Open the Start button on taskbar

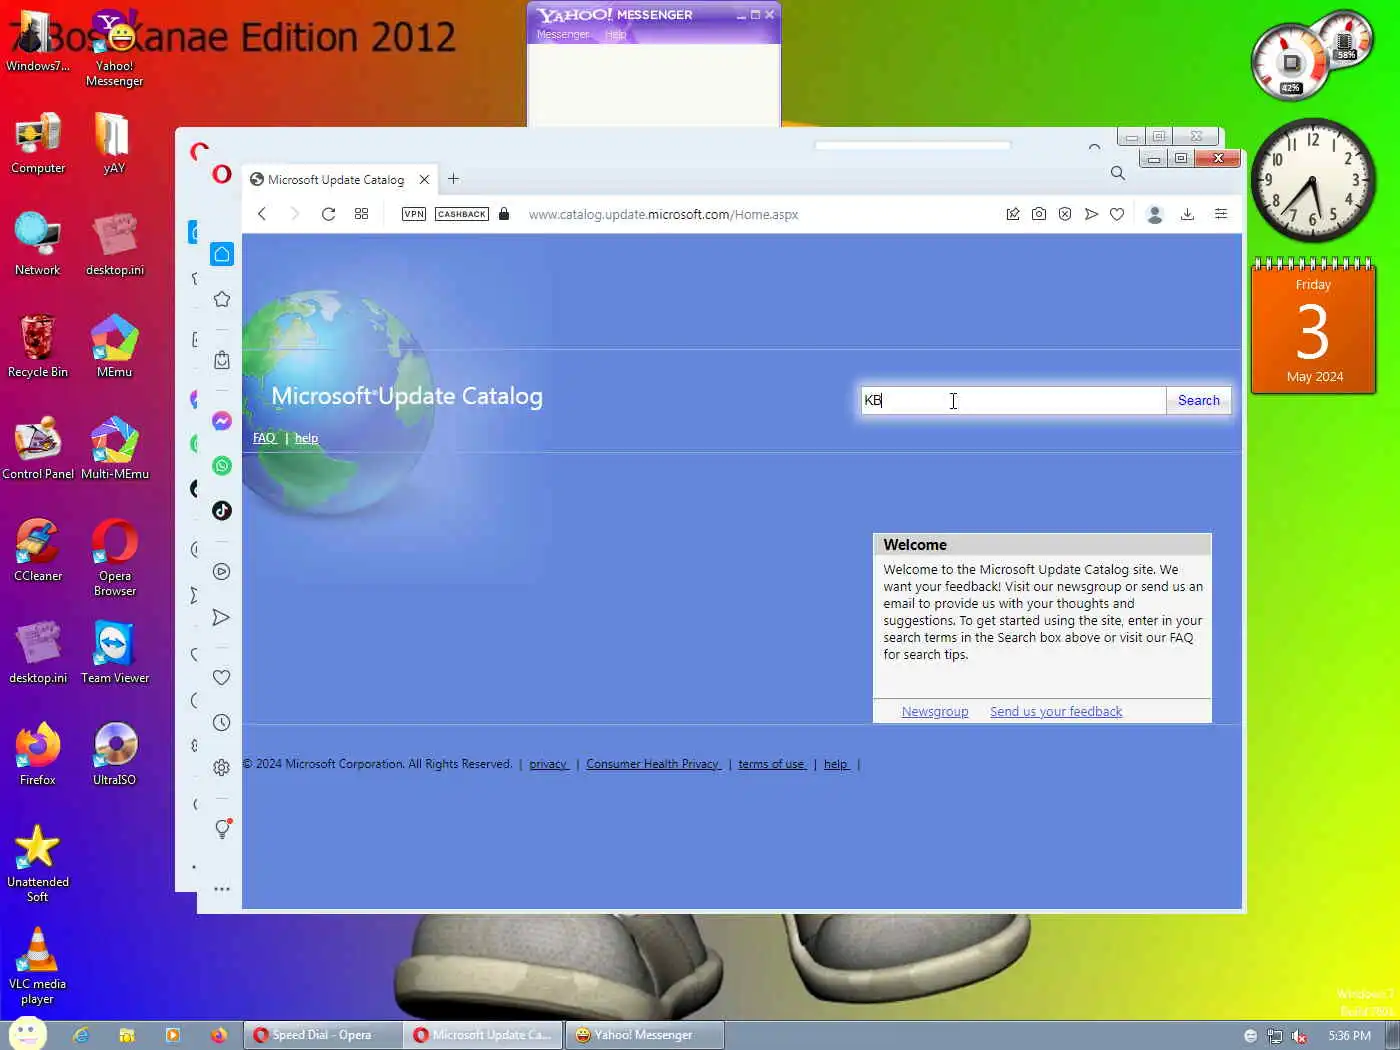[27, 1035]
